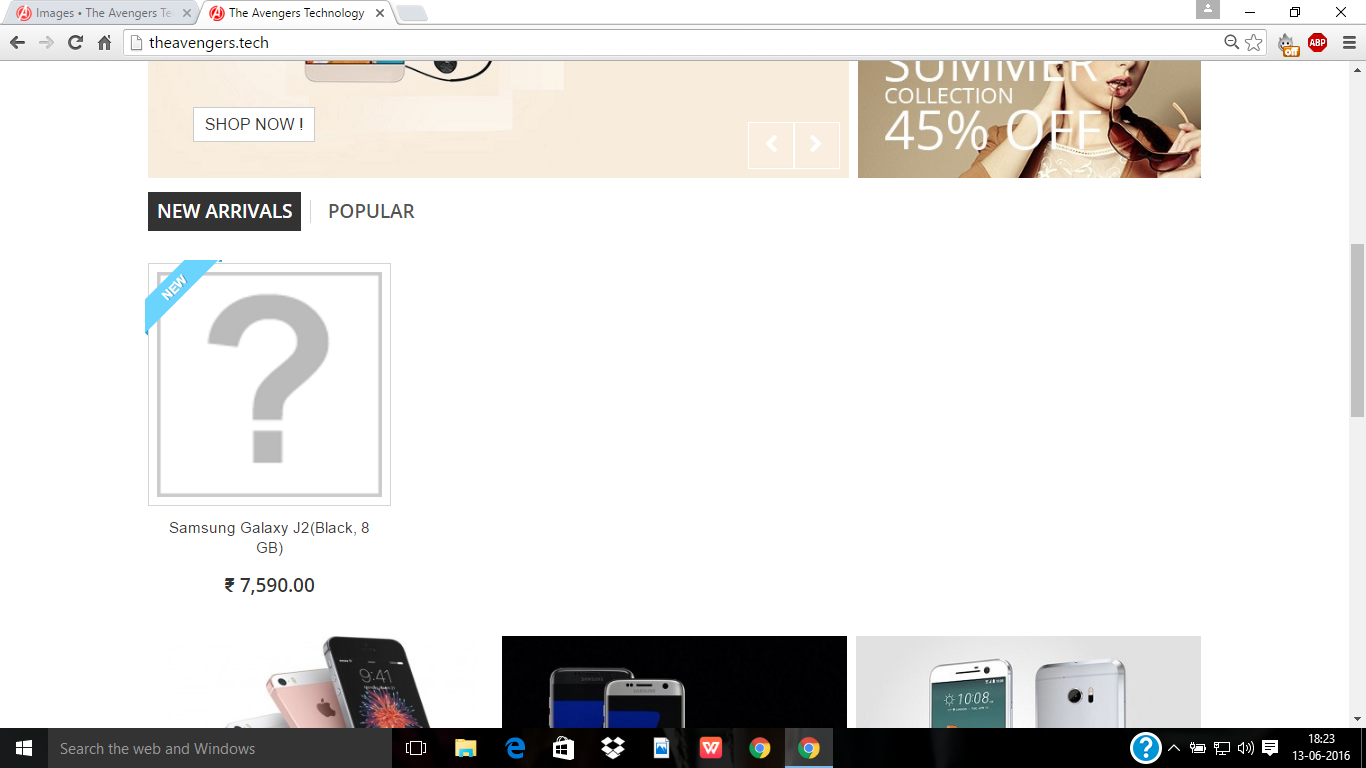Viewport: 1366px width, 768px height.
Task: Show the previous banner slide
Action: [771, 145]
